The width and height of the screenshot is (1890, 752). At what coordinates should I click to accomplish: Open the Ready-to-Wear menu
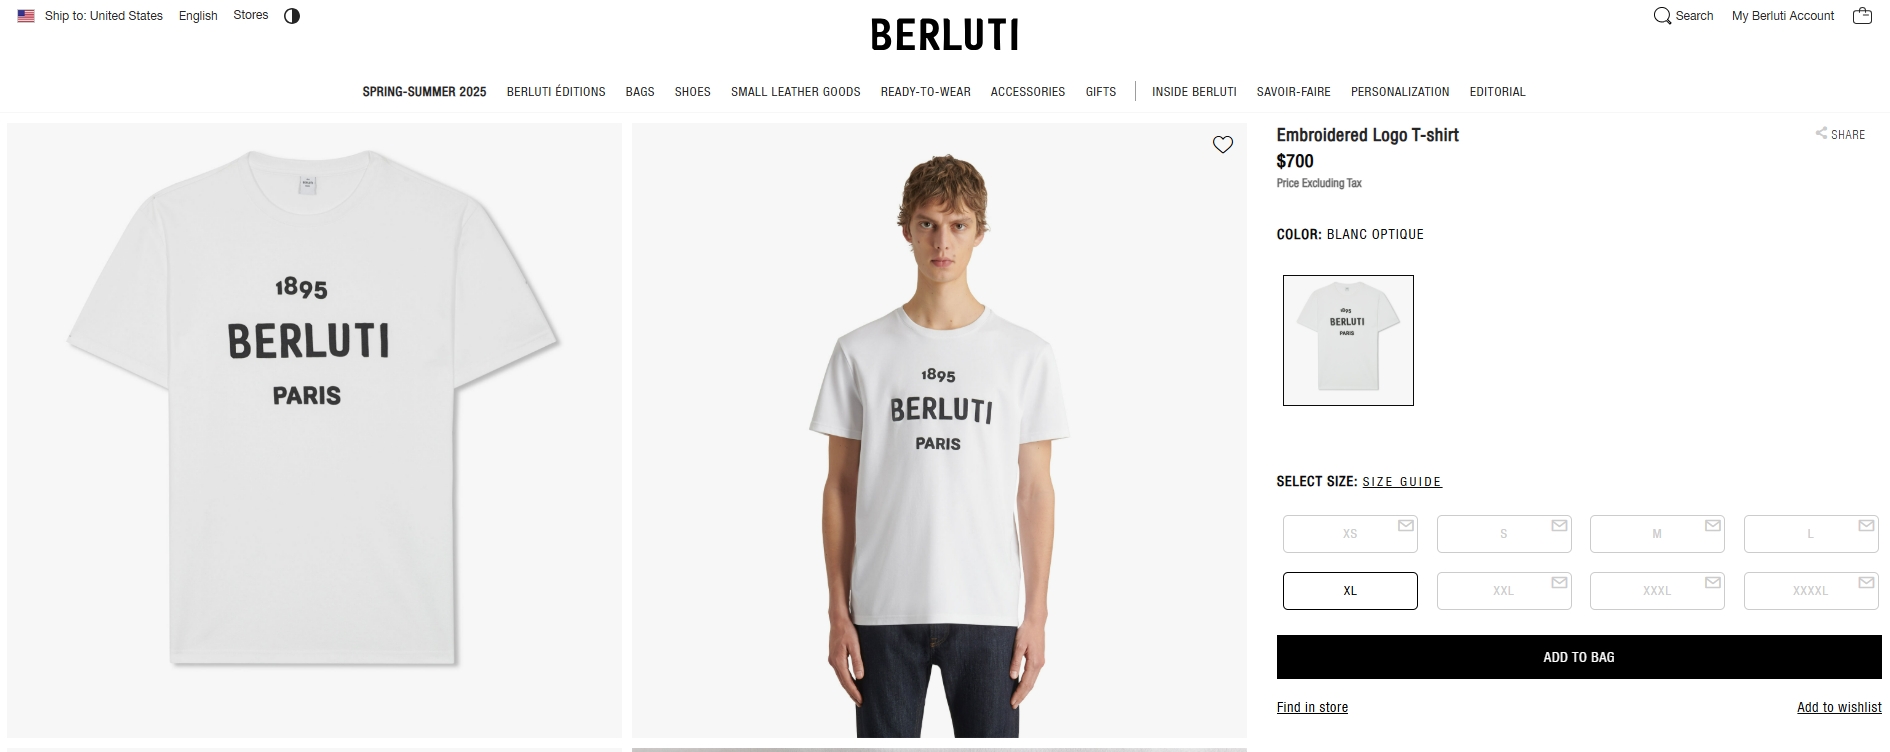[x=925, y=92]
